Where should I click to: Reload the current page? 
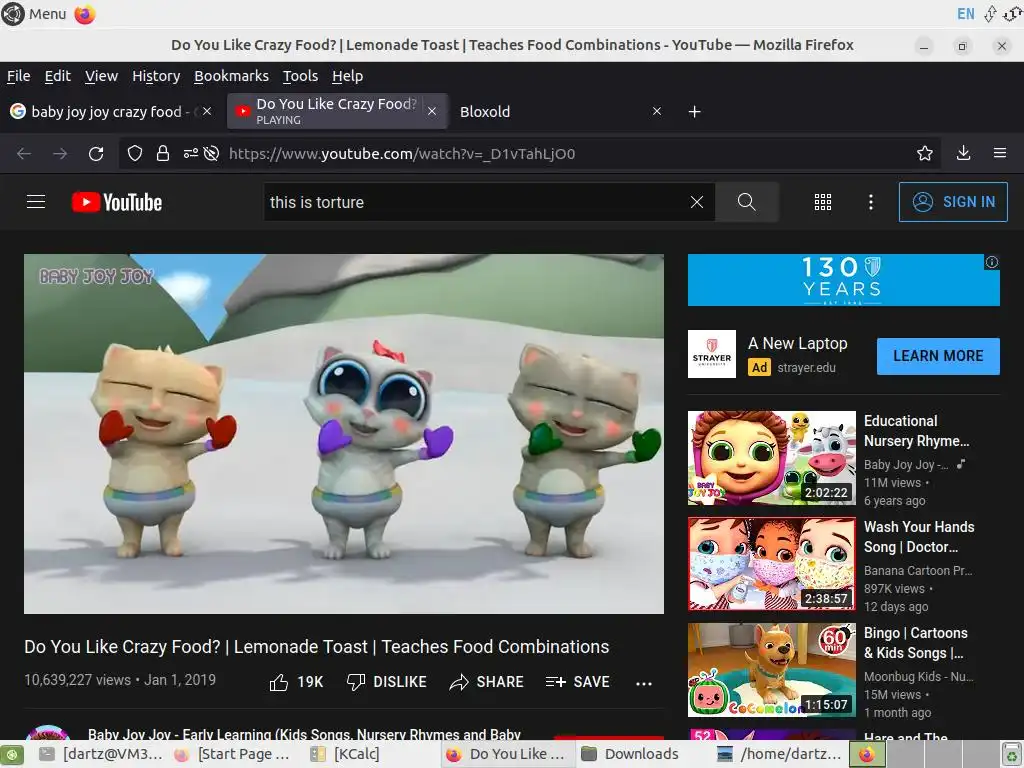coord(96,153)
